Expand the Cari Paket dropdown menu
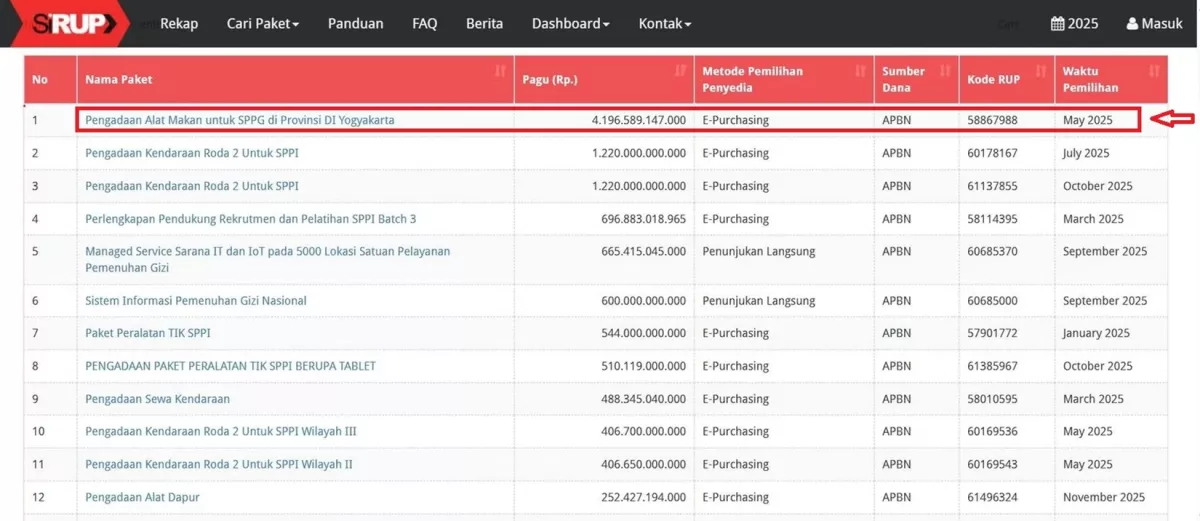The width and height of the screenshot is (1200, 521). [263, 23]
